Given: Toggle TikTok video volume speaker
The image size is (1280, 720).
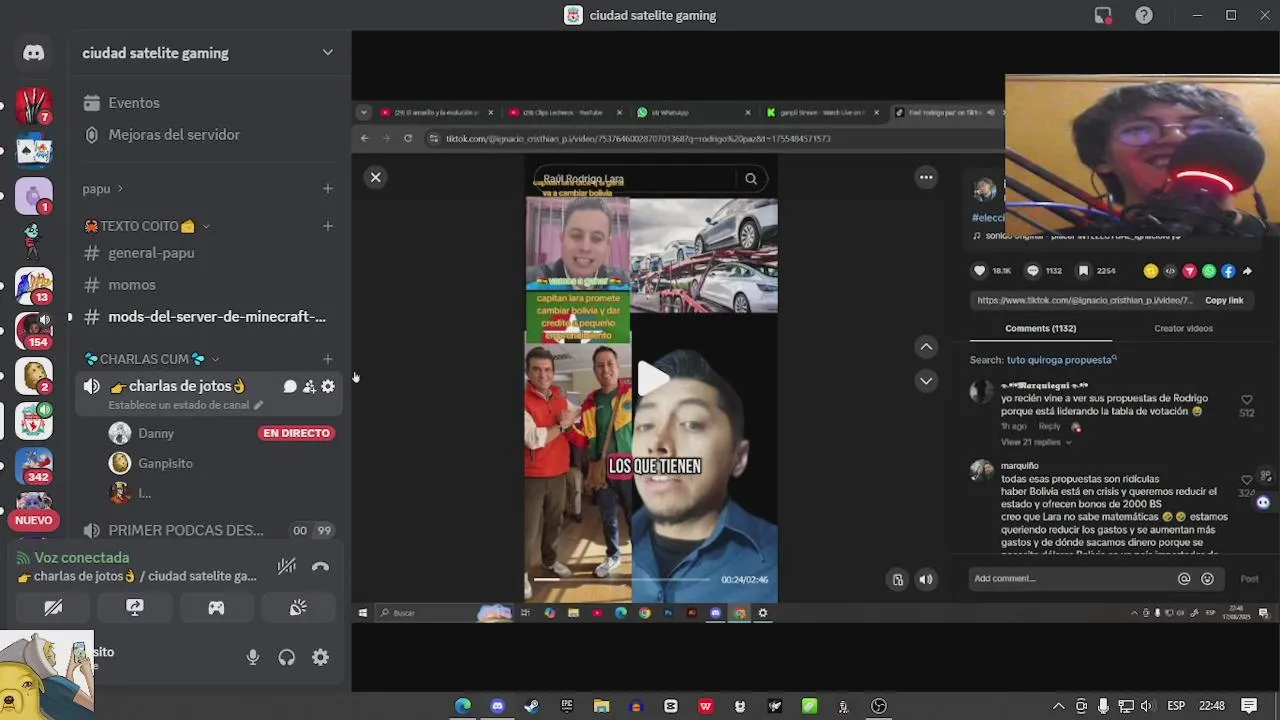Looking at the screenshot, I should [926, 579].
